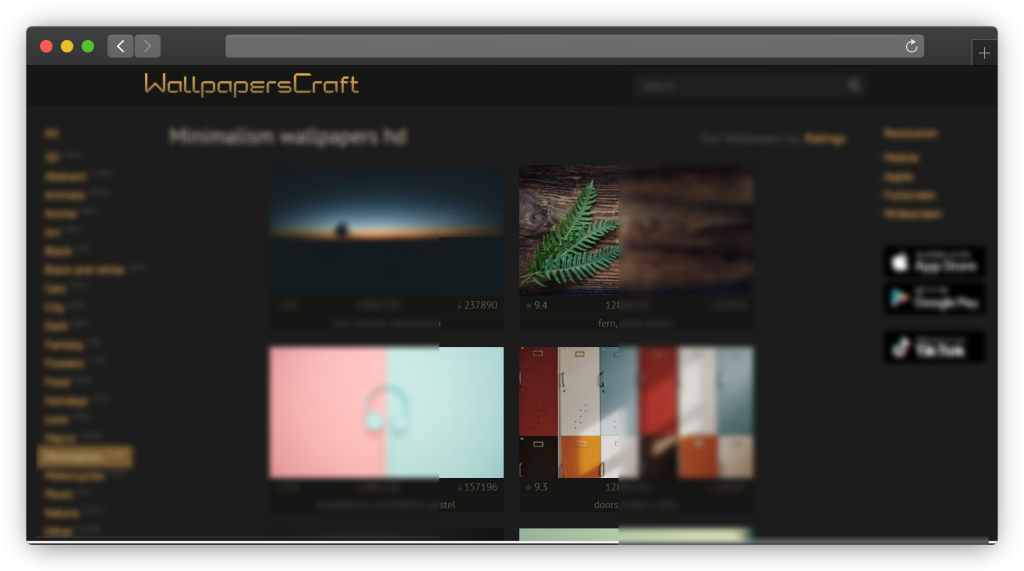Open the Google Play download badge

934,299
